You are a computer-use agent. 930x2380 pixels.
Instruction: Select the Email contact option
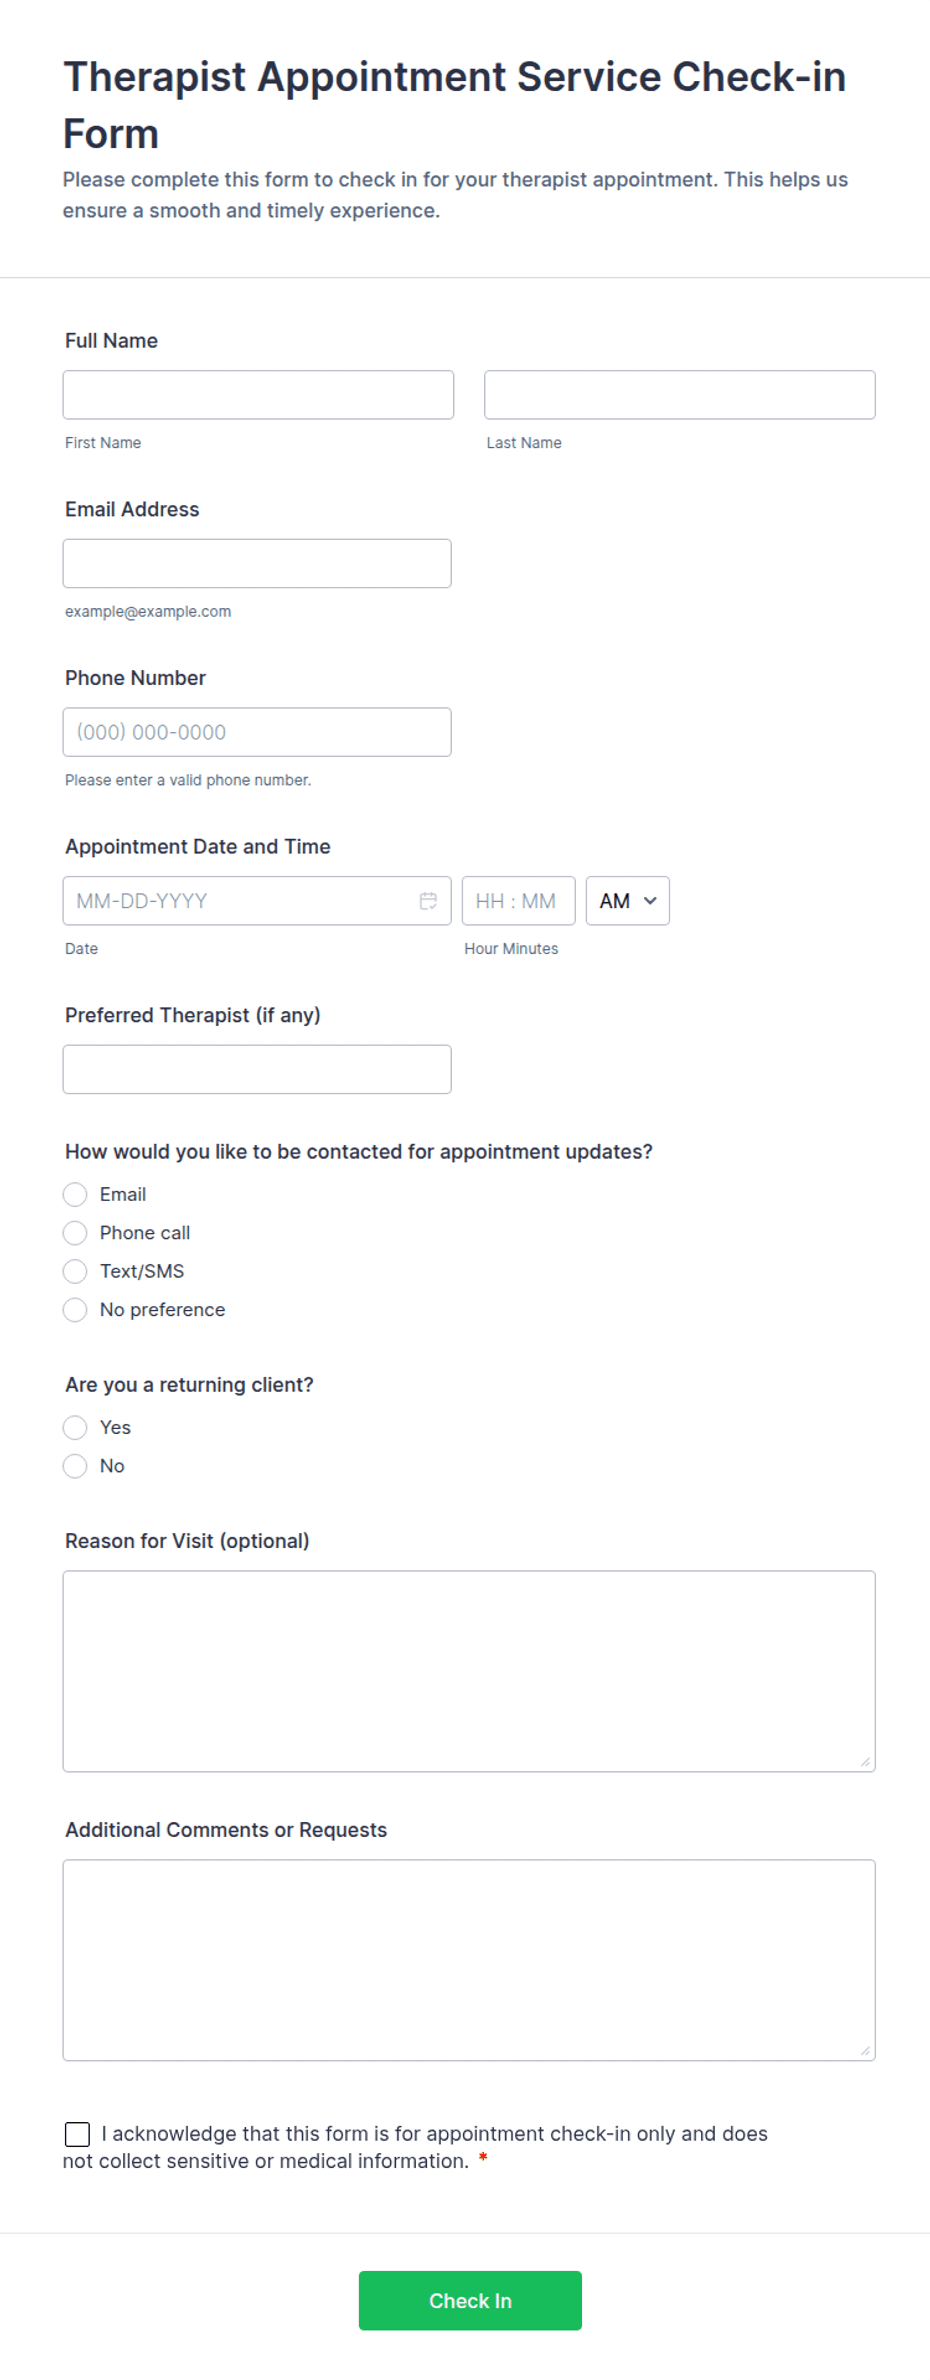[75, 1195]
